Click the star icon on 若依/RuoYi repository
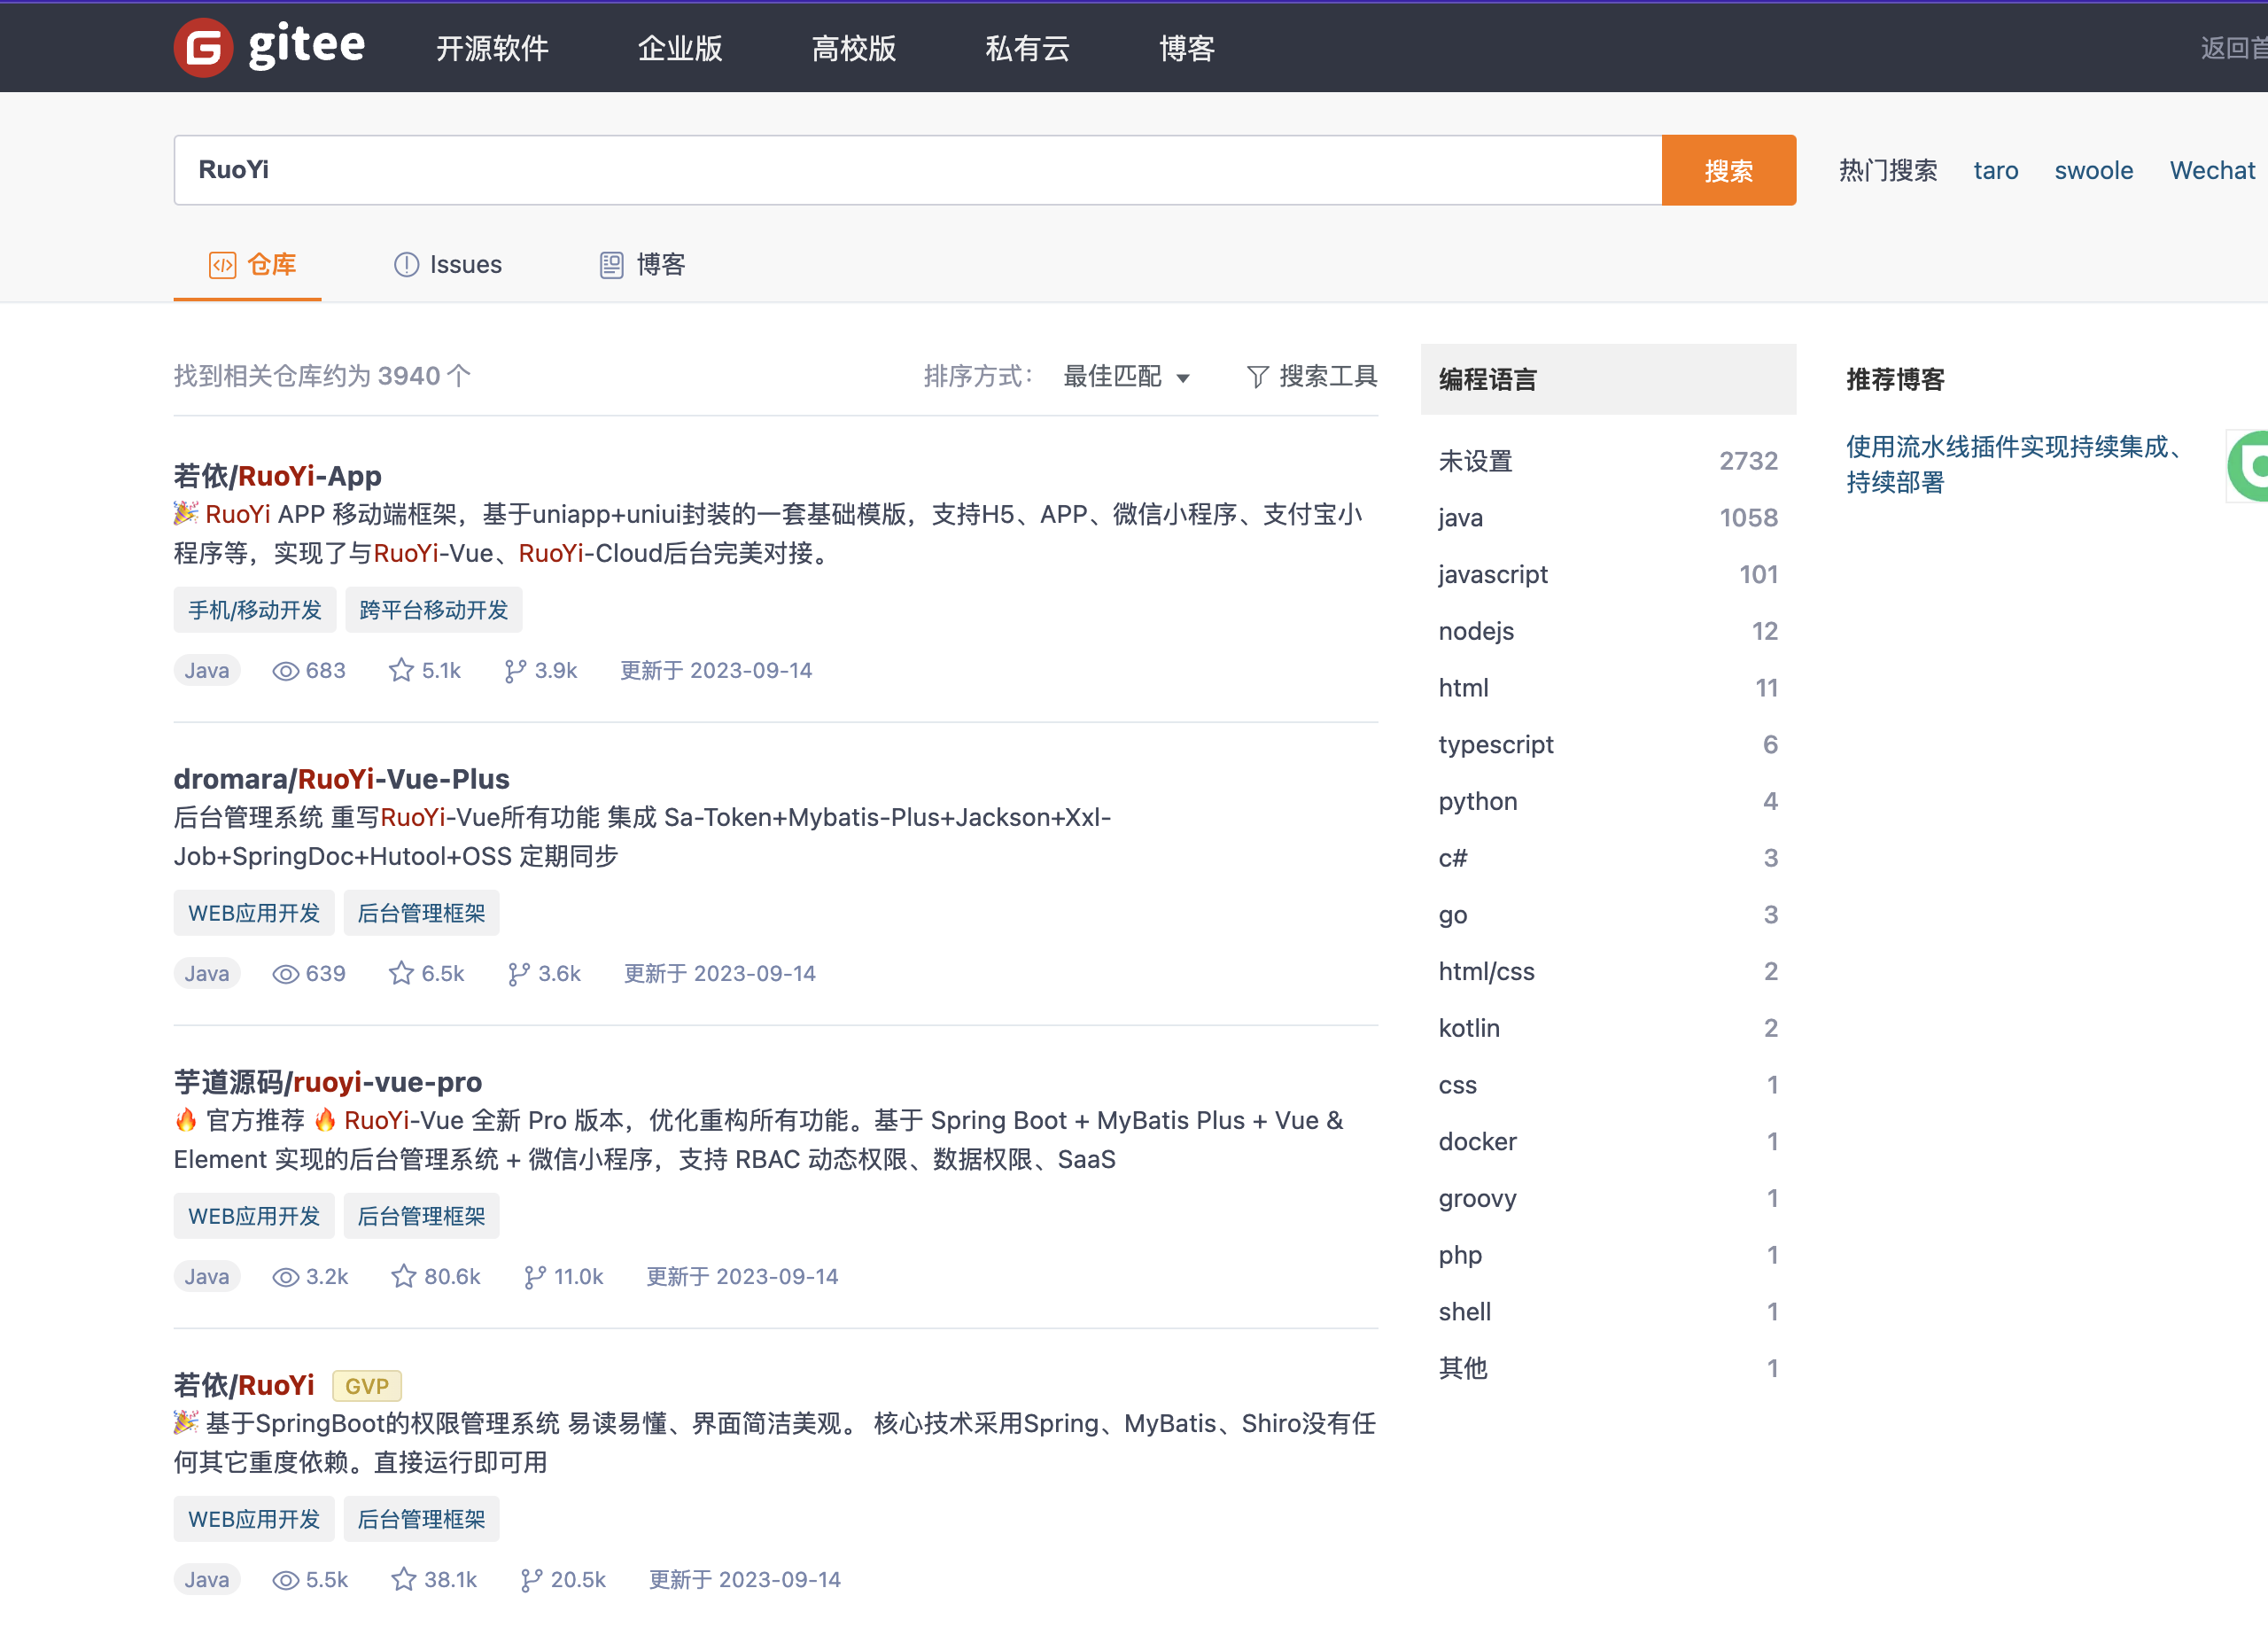 (403, 1579)
